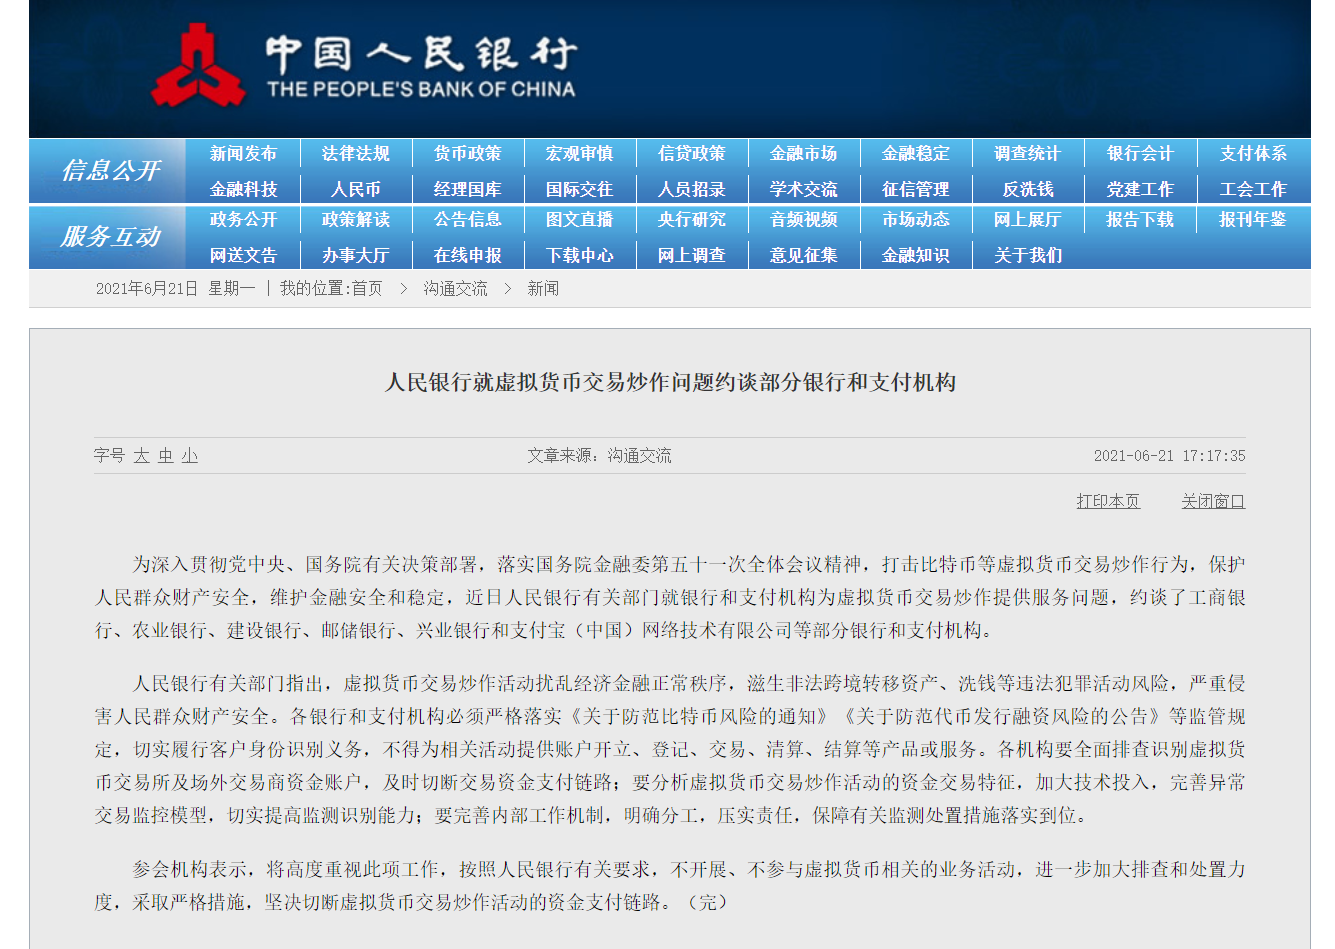This screenshot has width=1335, height=949.
Task: Open 政务公开 under 服务互动
Action: click(243, 219)
